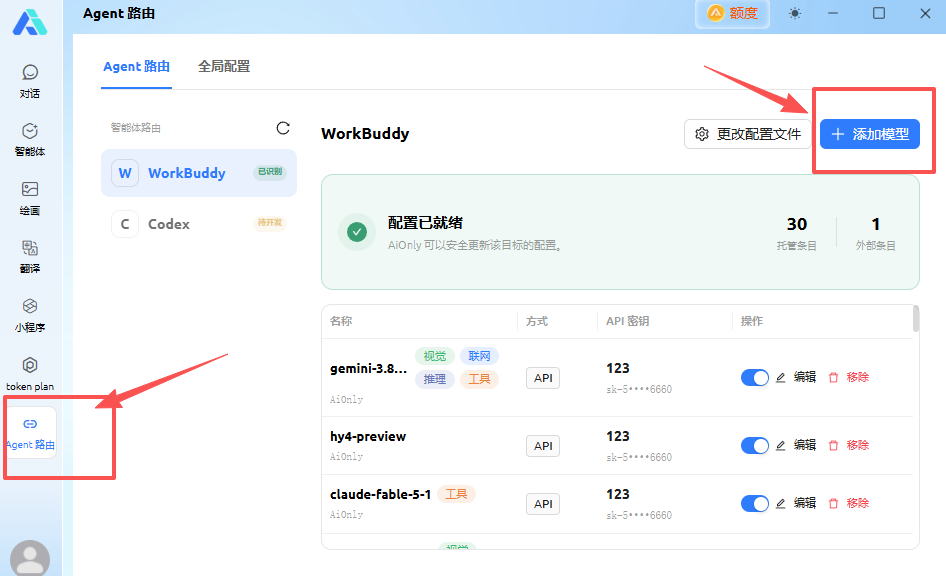The width and height of the screenshot is (946, 576).
Task: Disable the hy4-preview model toggle
Action: 755,446
